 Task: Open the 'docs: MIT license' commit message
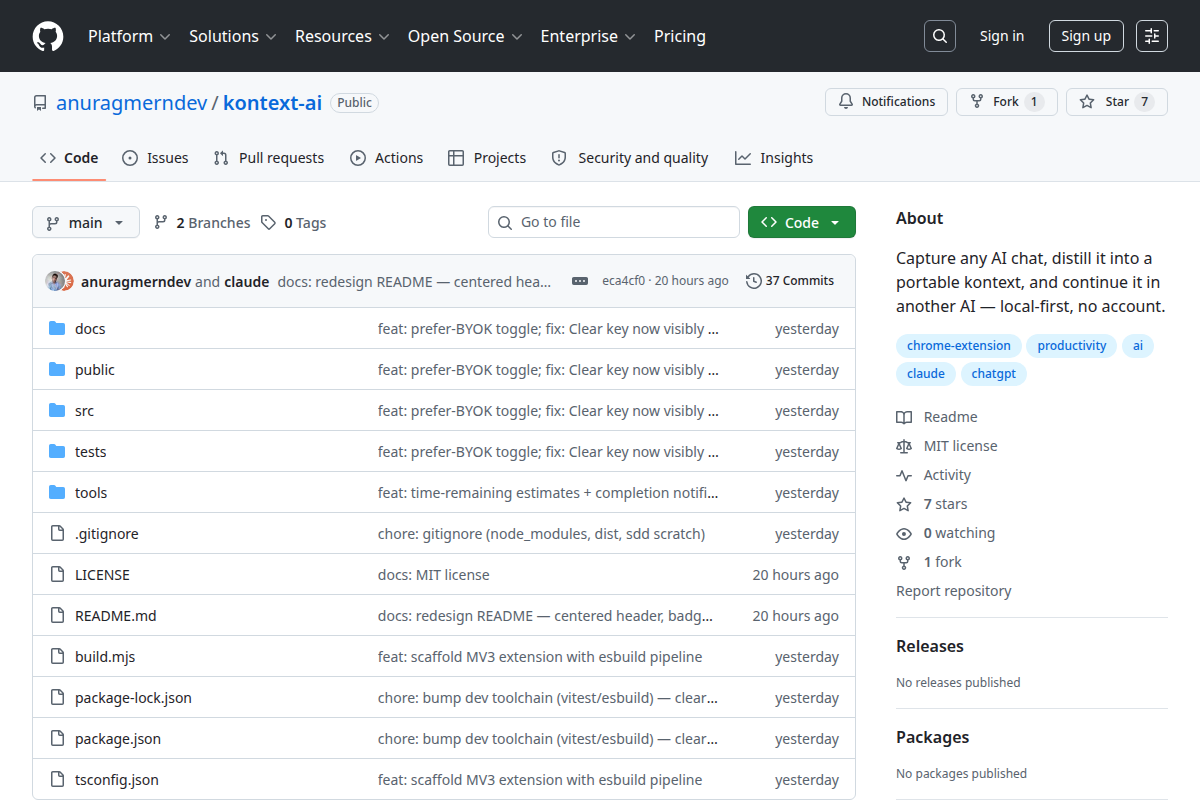pyautogui.click(x=434, y=575)
